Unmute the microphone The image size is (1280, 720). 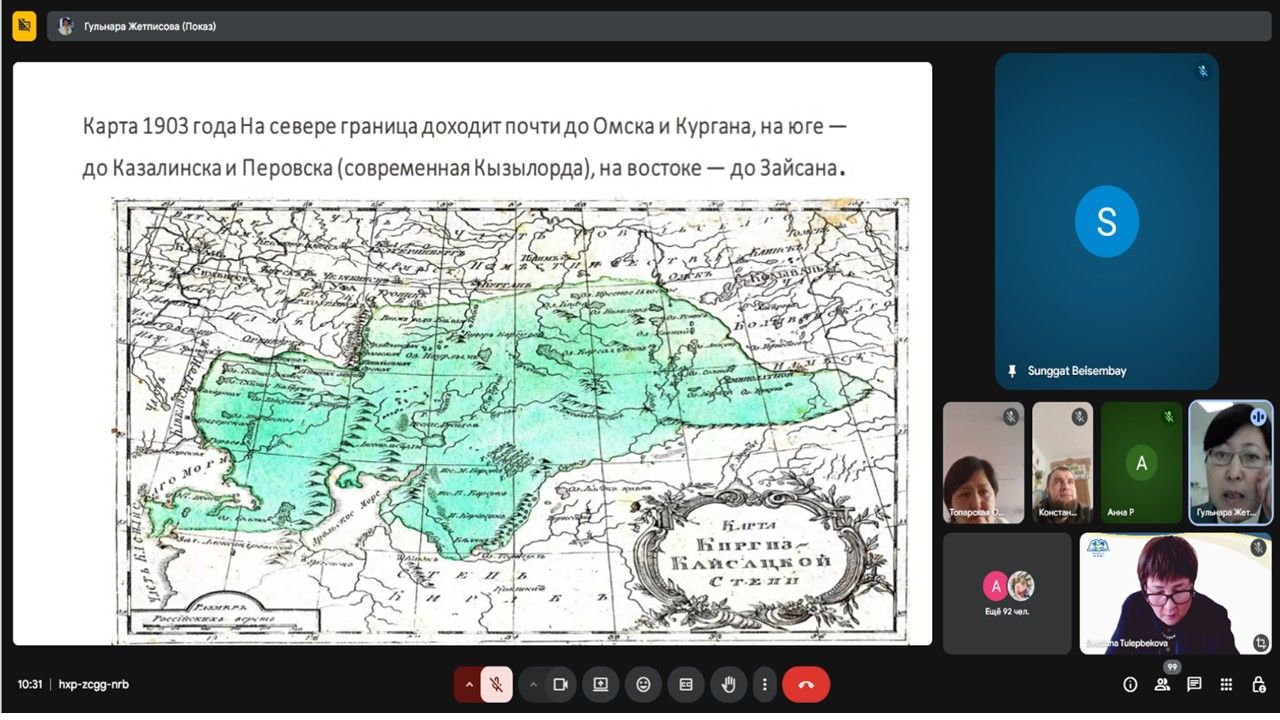495,684
